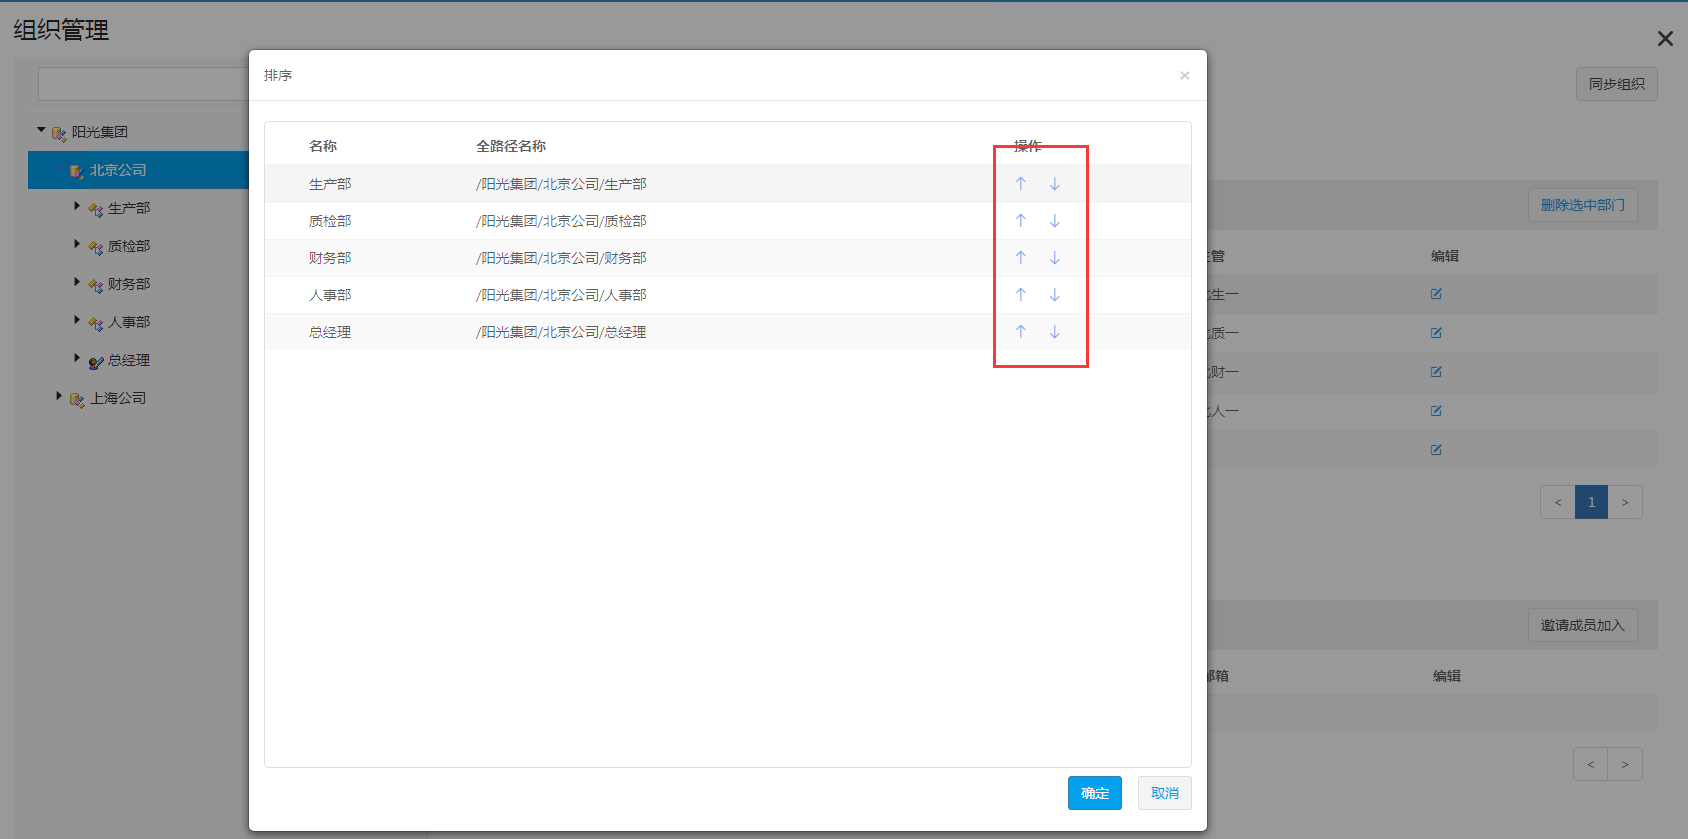Go to previous page in members pagination

pos(1590,764)
